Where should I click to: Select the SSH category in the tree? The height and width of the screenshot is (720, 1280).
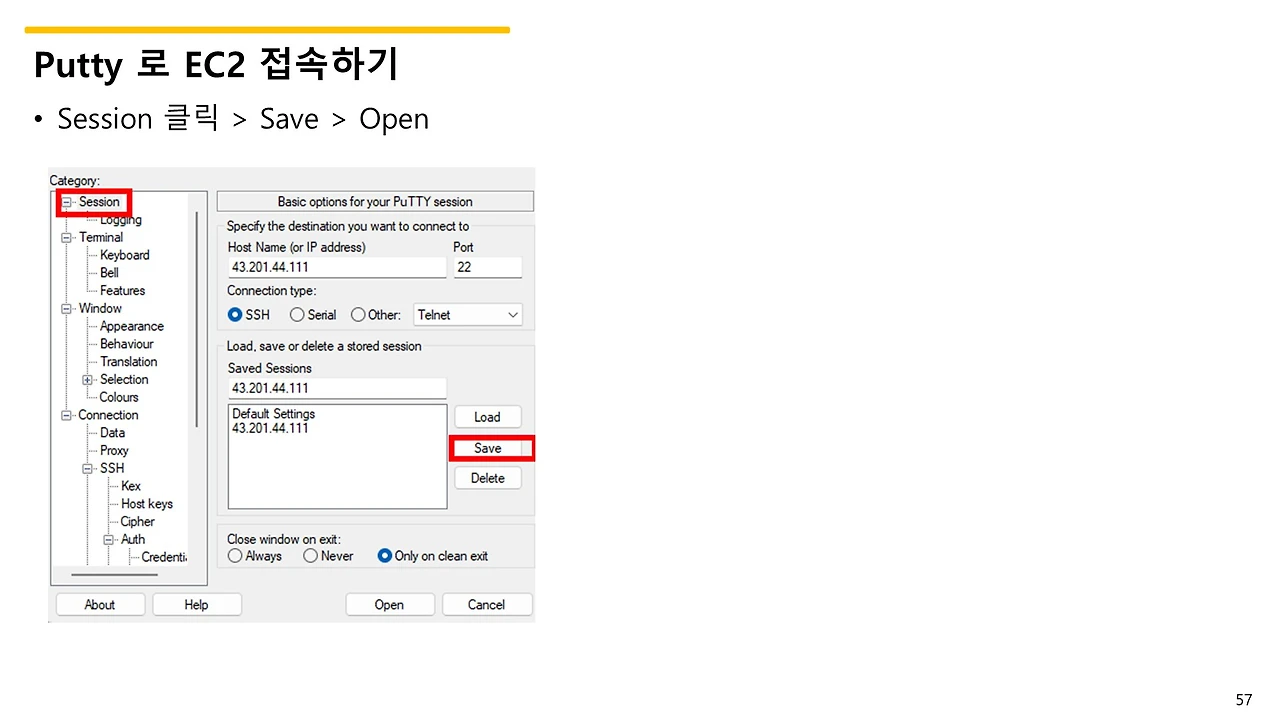pyautogui.click(x=112, y=469)
